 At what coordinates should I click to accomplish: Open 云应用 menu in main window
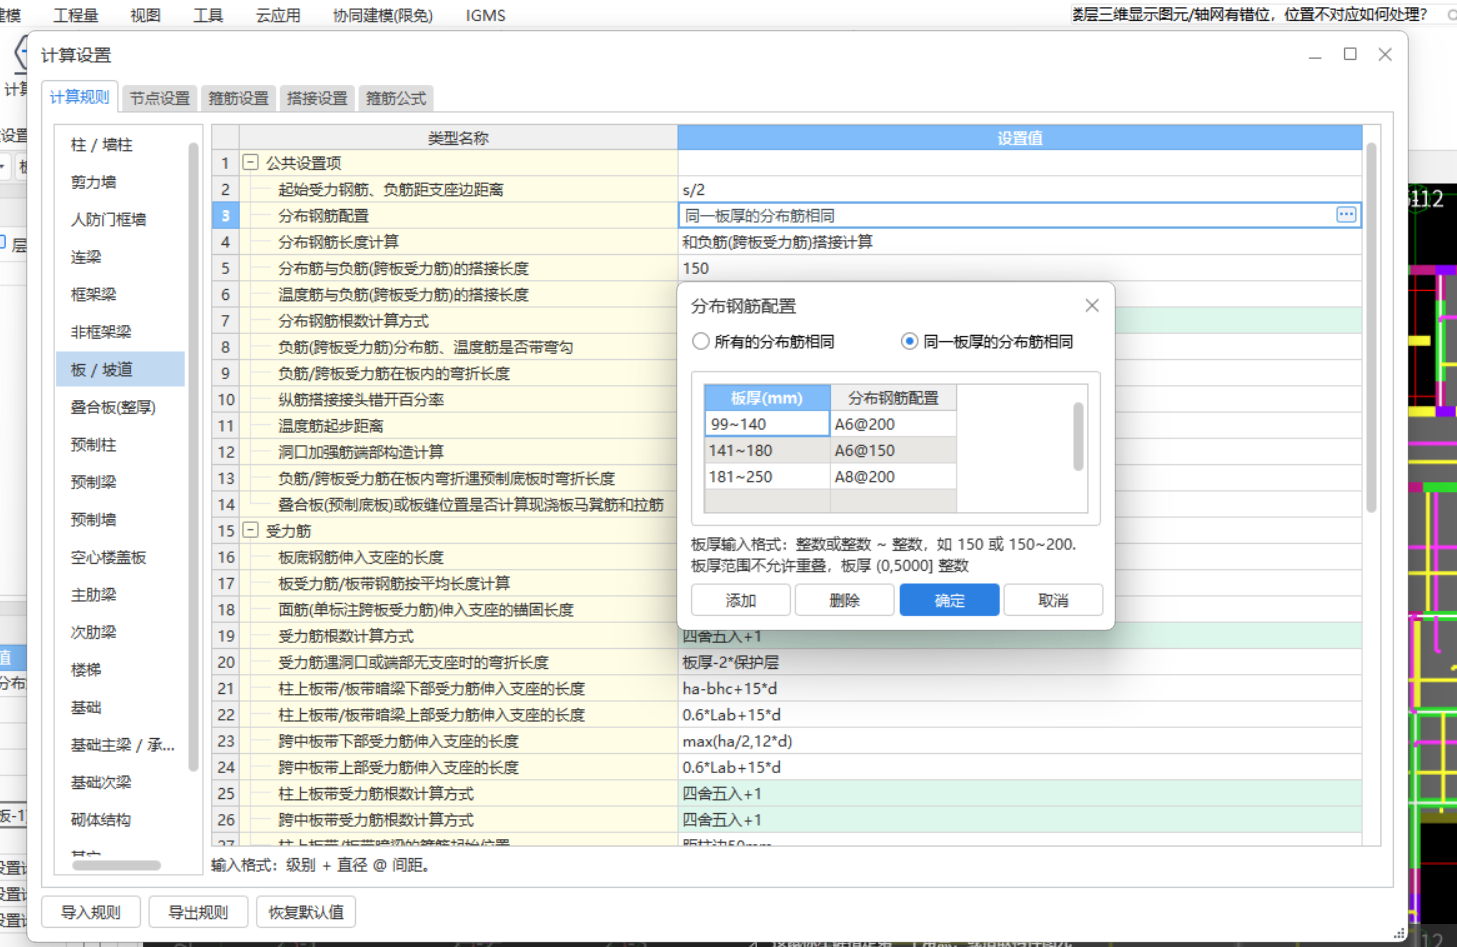click(x=278, y=15)
